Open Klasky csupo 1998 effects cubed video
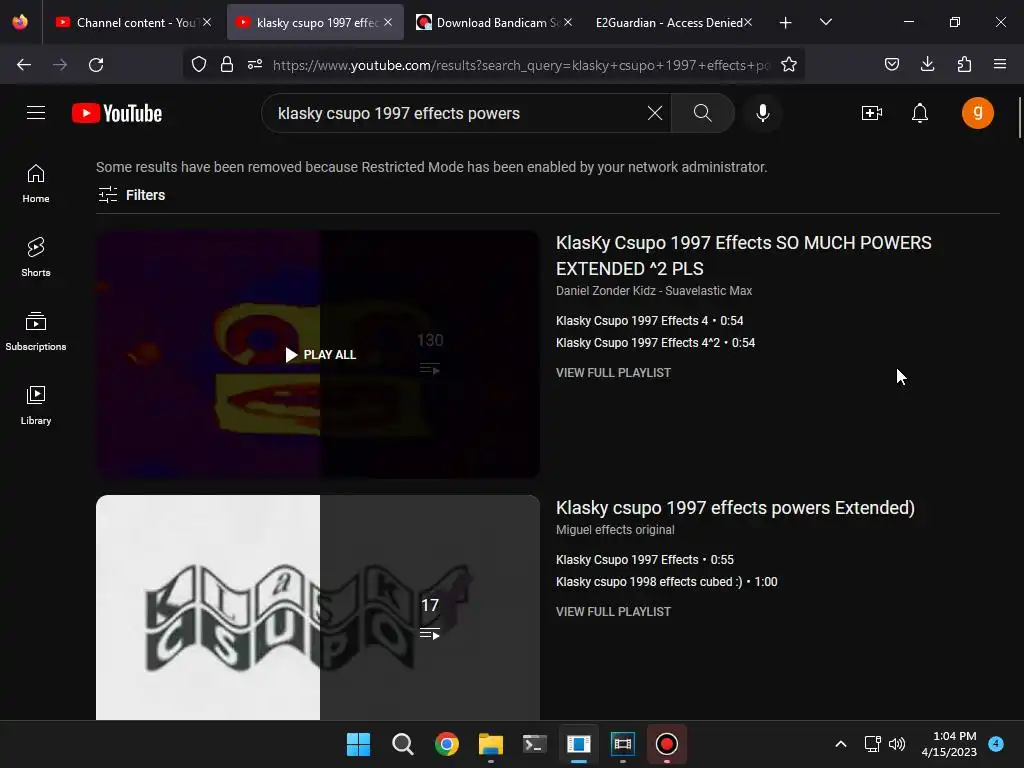The height and width of the screenshot is (768, 1024). (666, 582)
